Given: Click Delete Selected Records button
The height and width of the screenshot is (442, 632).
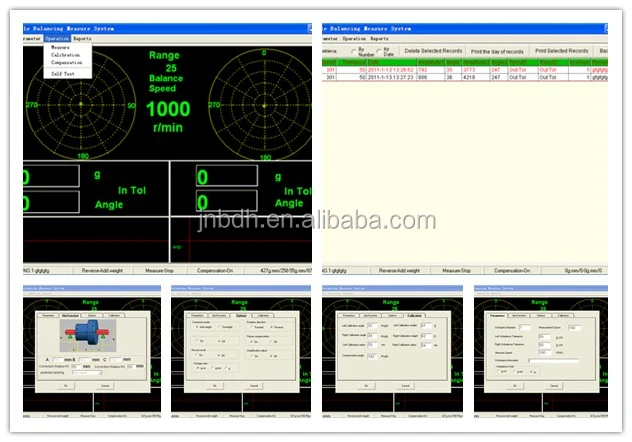Looking at the screenshot, I should click(x=433, y=51).
